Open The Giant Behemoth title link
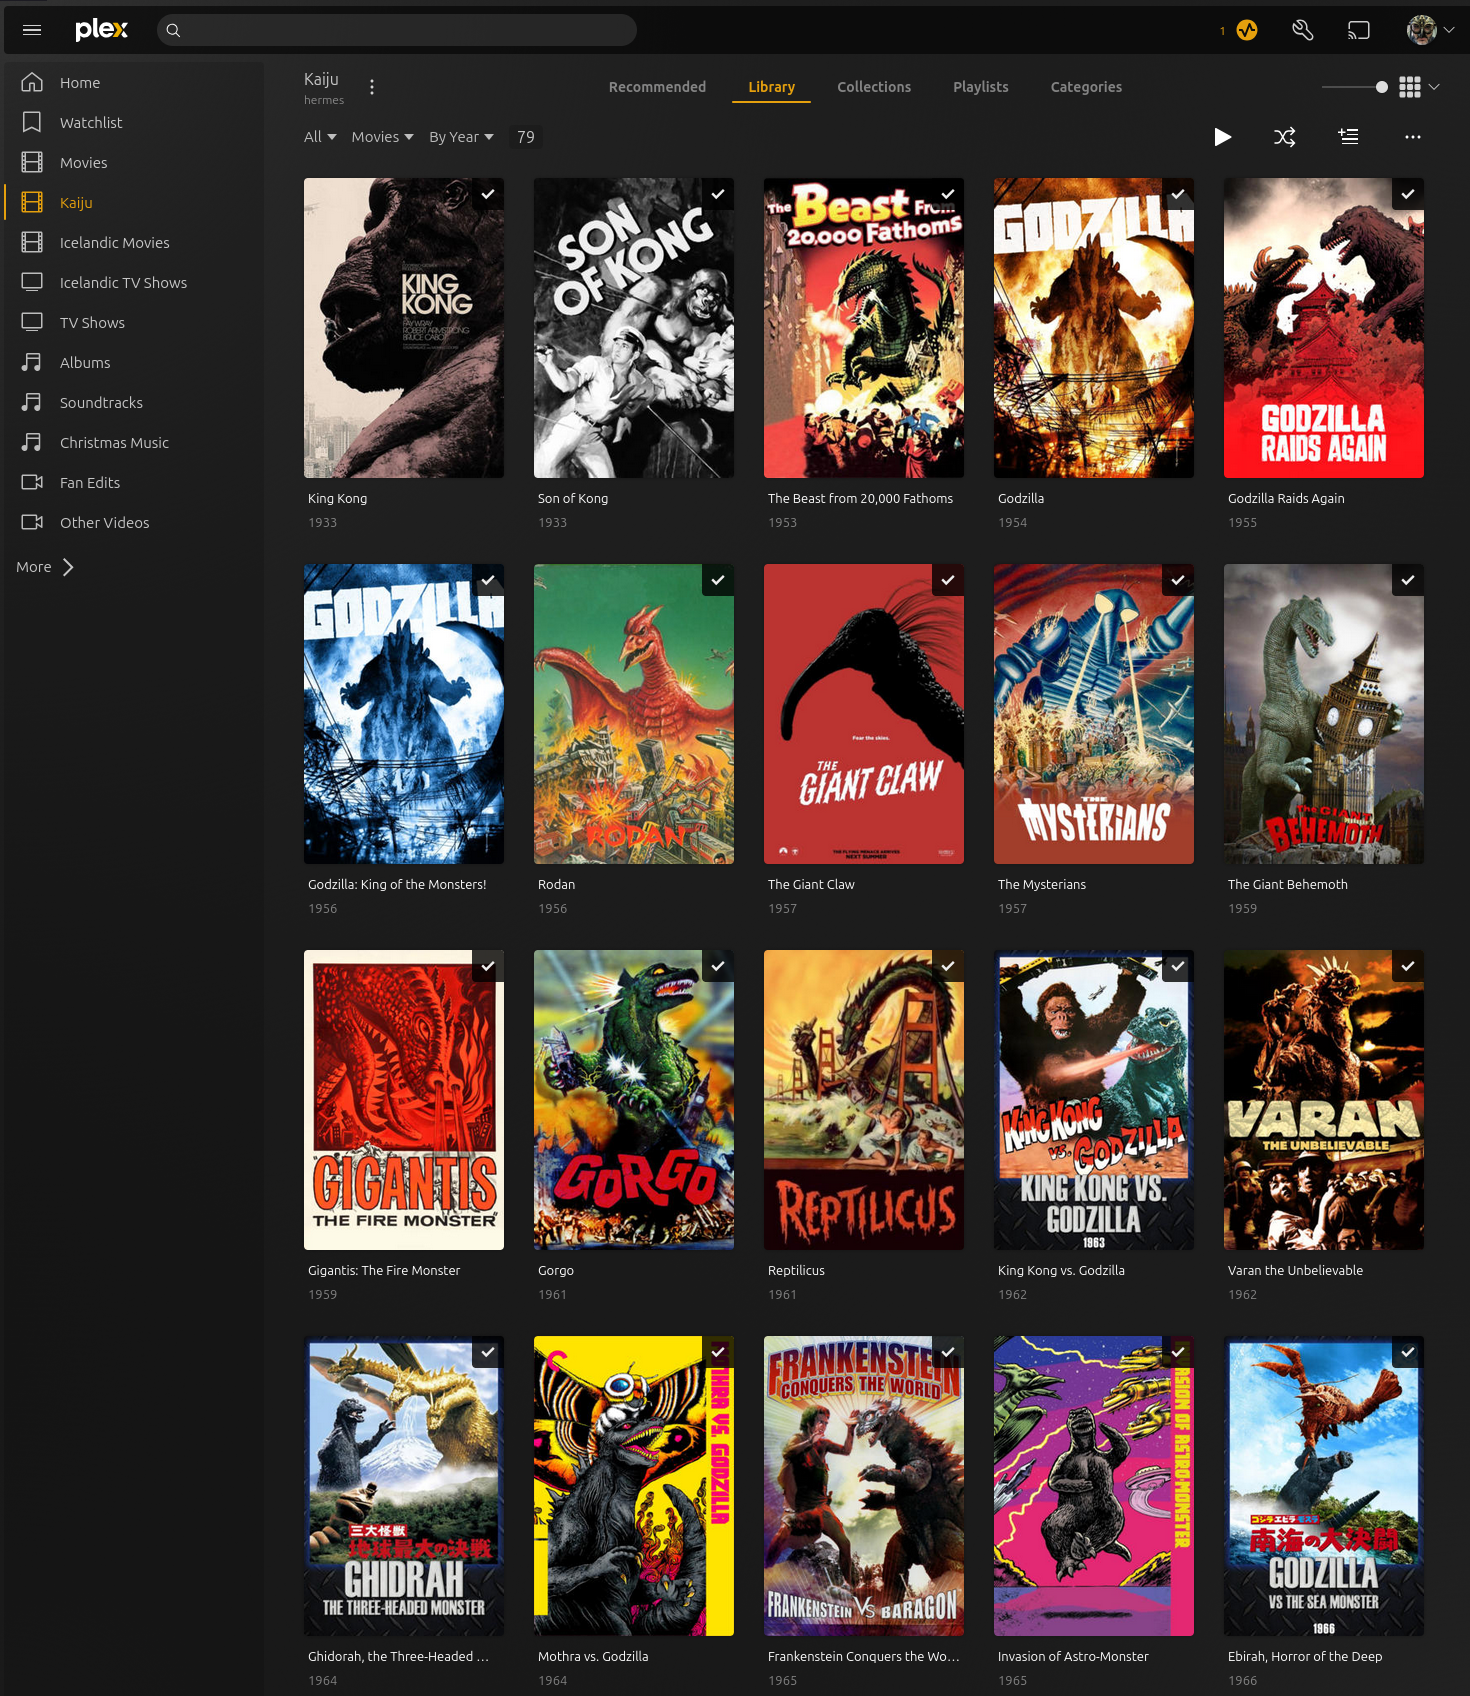The height and width of the screenshot is (1696, 1470). click(x=1287, y=884)
